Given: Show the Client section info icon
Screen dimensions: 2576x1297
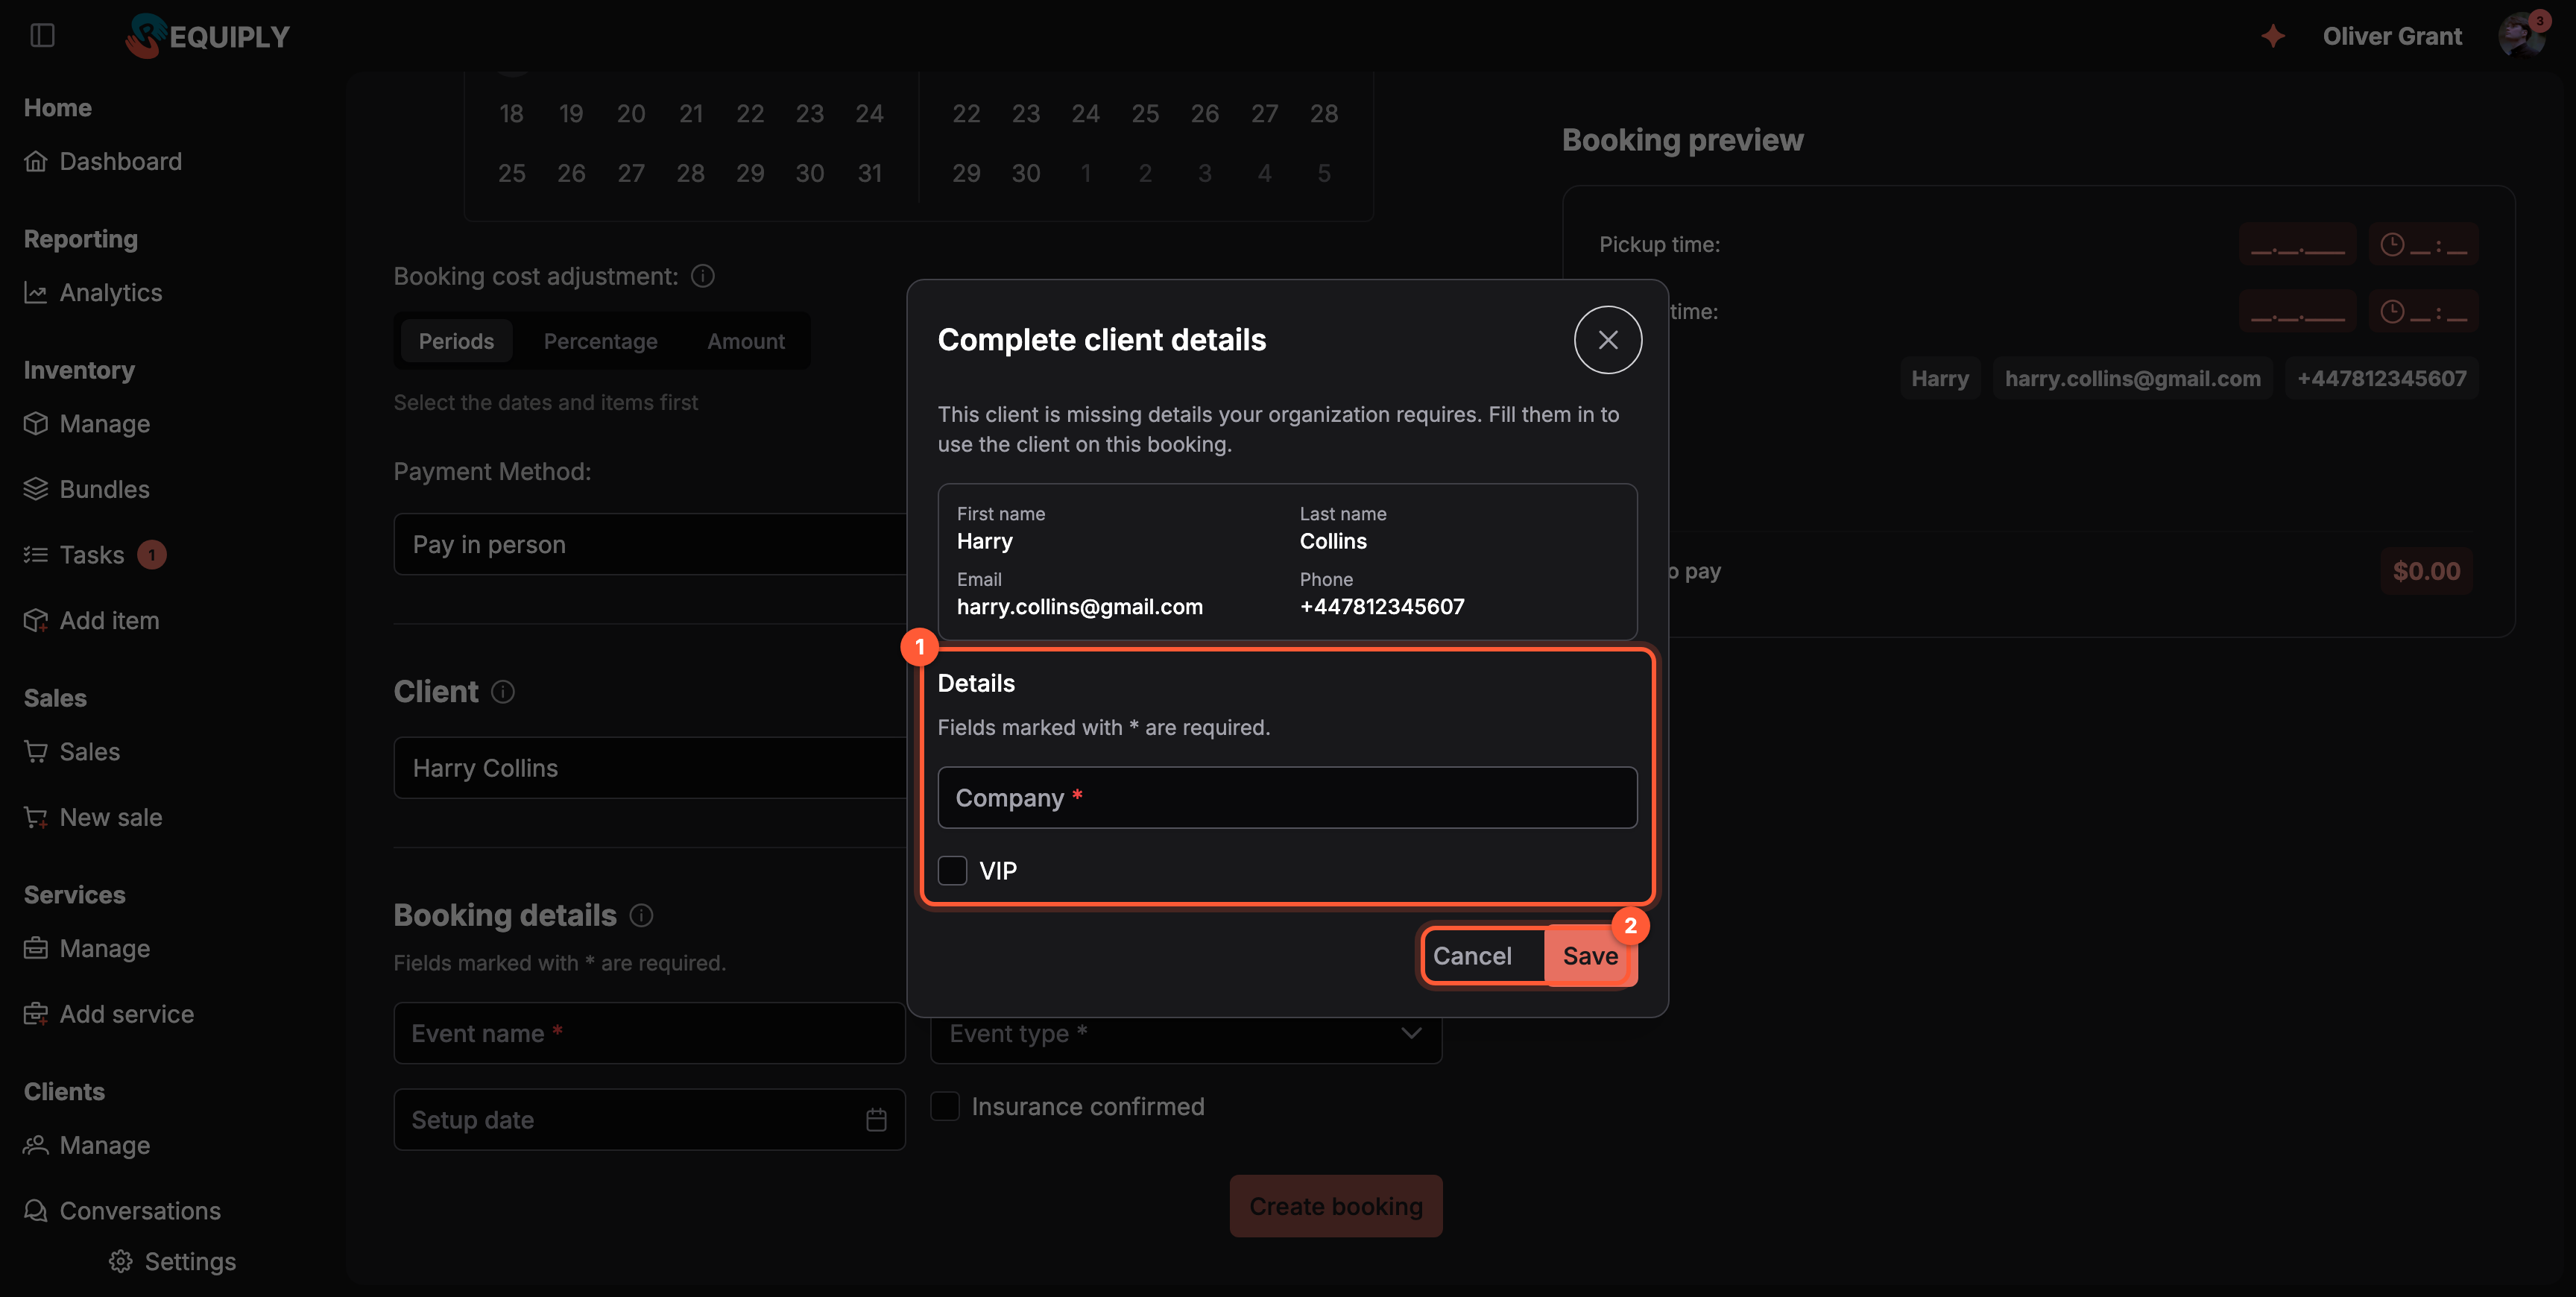Looking at the screenshot, I should (503, 692).
